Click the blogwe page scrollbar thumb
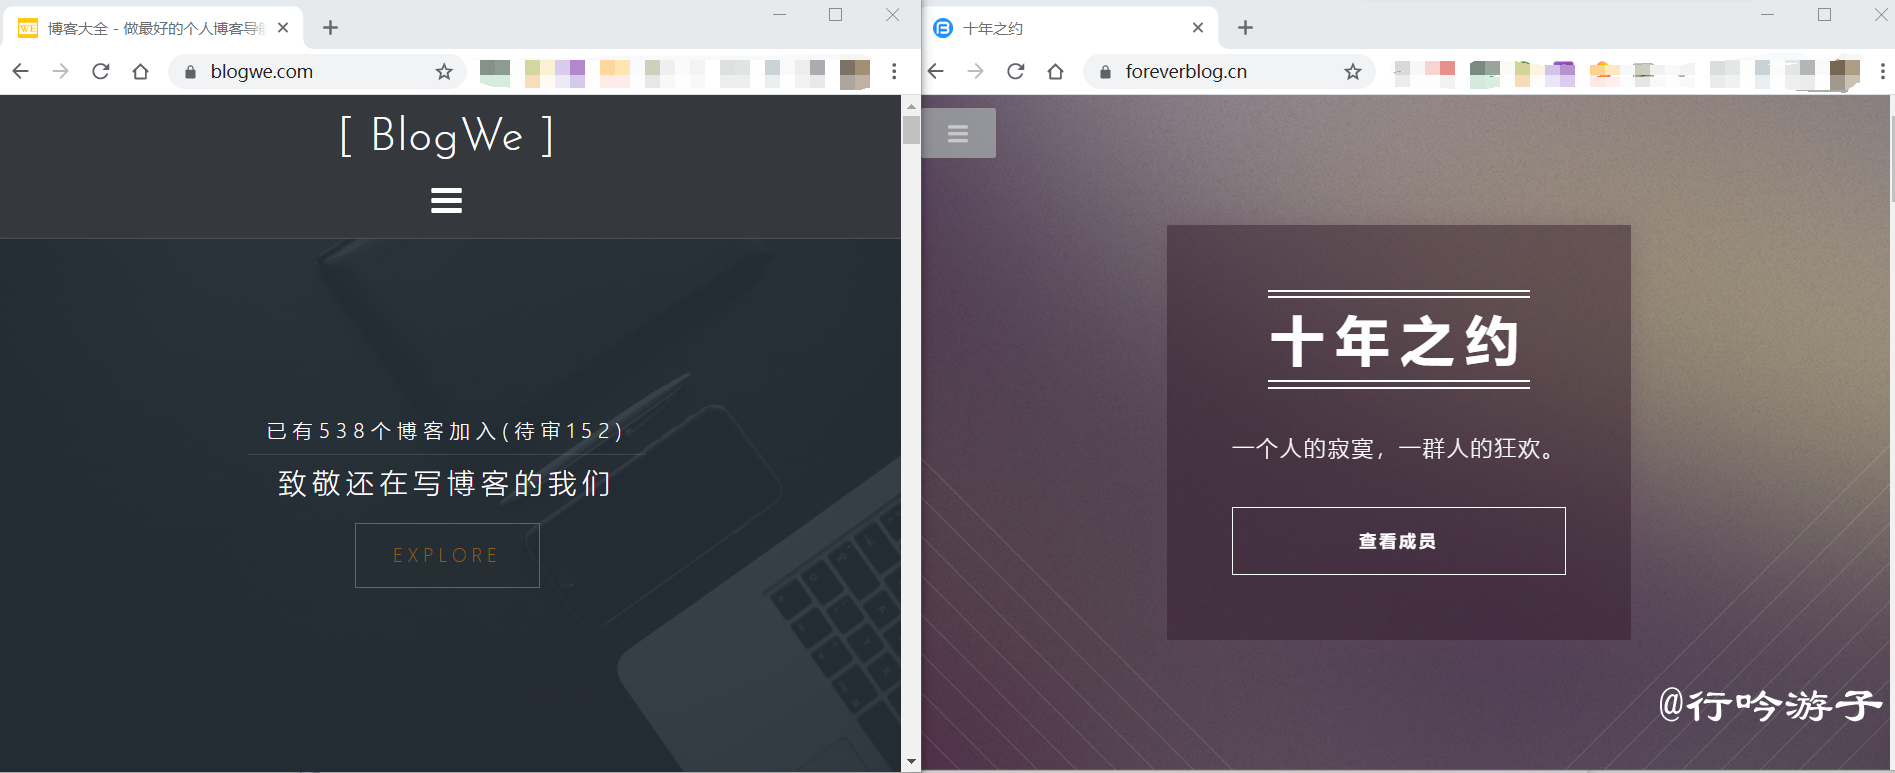Screen dimensions: 1895x773 (911, 130)
